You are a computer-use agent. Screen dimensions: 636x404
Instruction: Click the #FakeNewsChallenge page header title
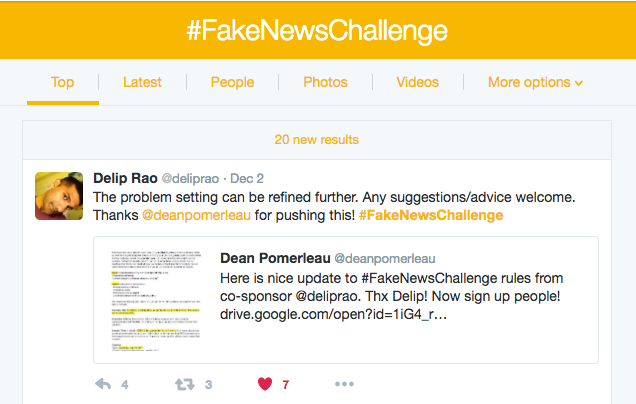tap(317, 29)
